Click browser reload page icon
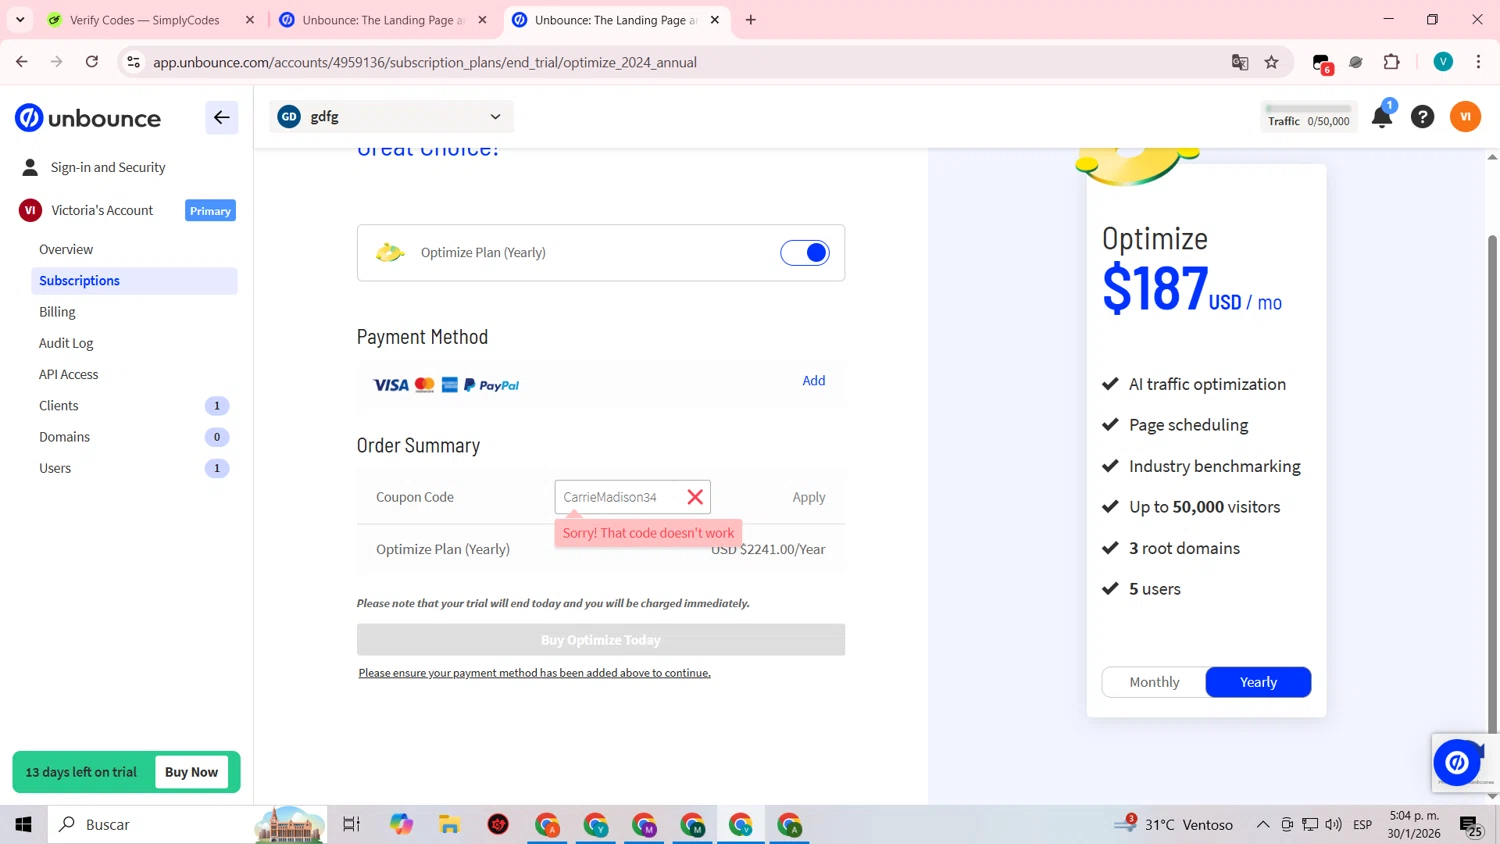Screen dimensions: 1500x844 tap(92, 62)
